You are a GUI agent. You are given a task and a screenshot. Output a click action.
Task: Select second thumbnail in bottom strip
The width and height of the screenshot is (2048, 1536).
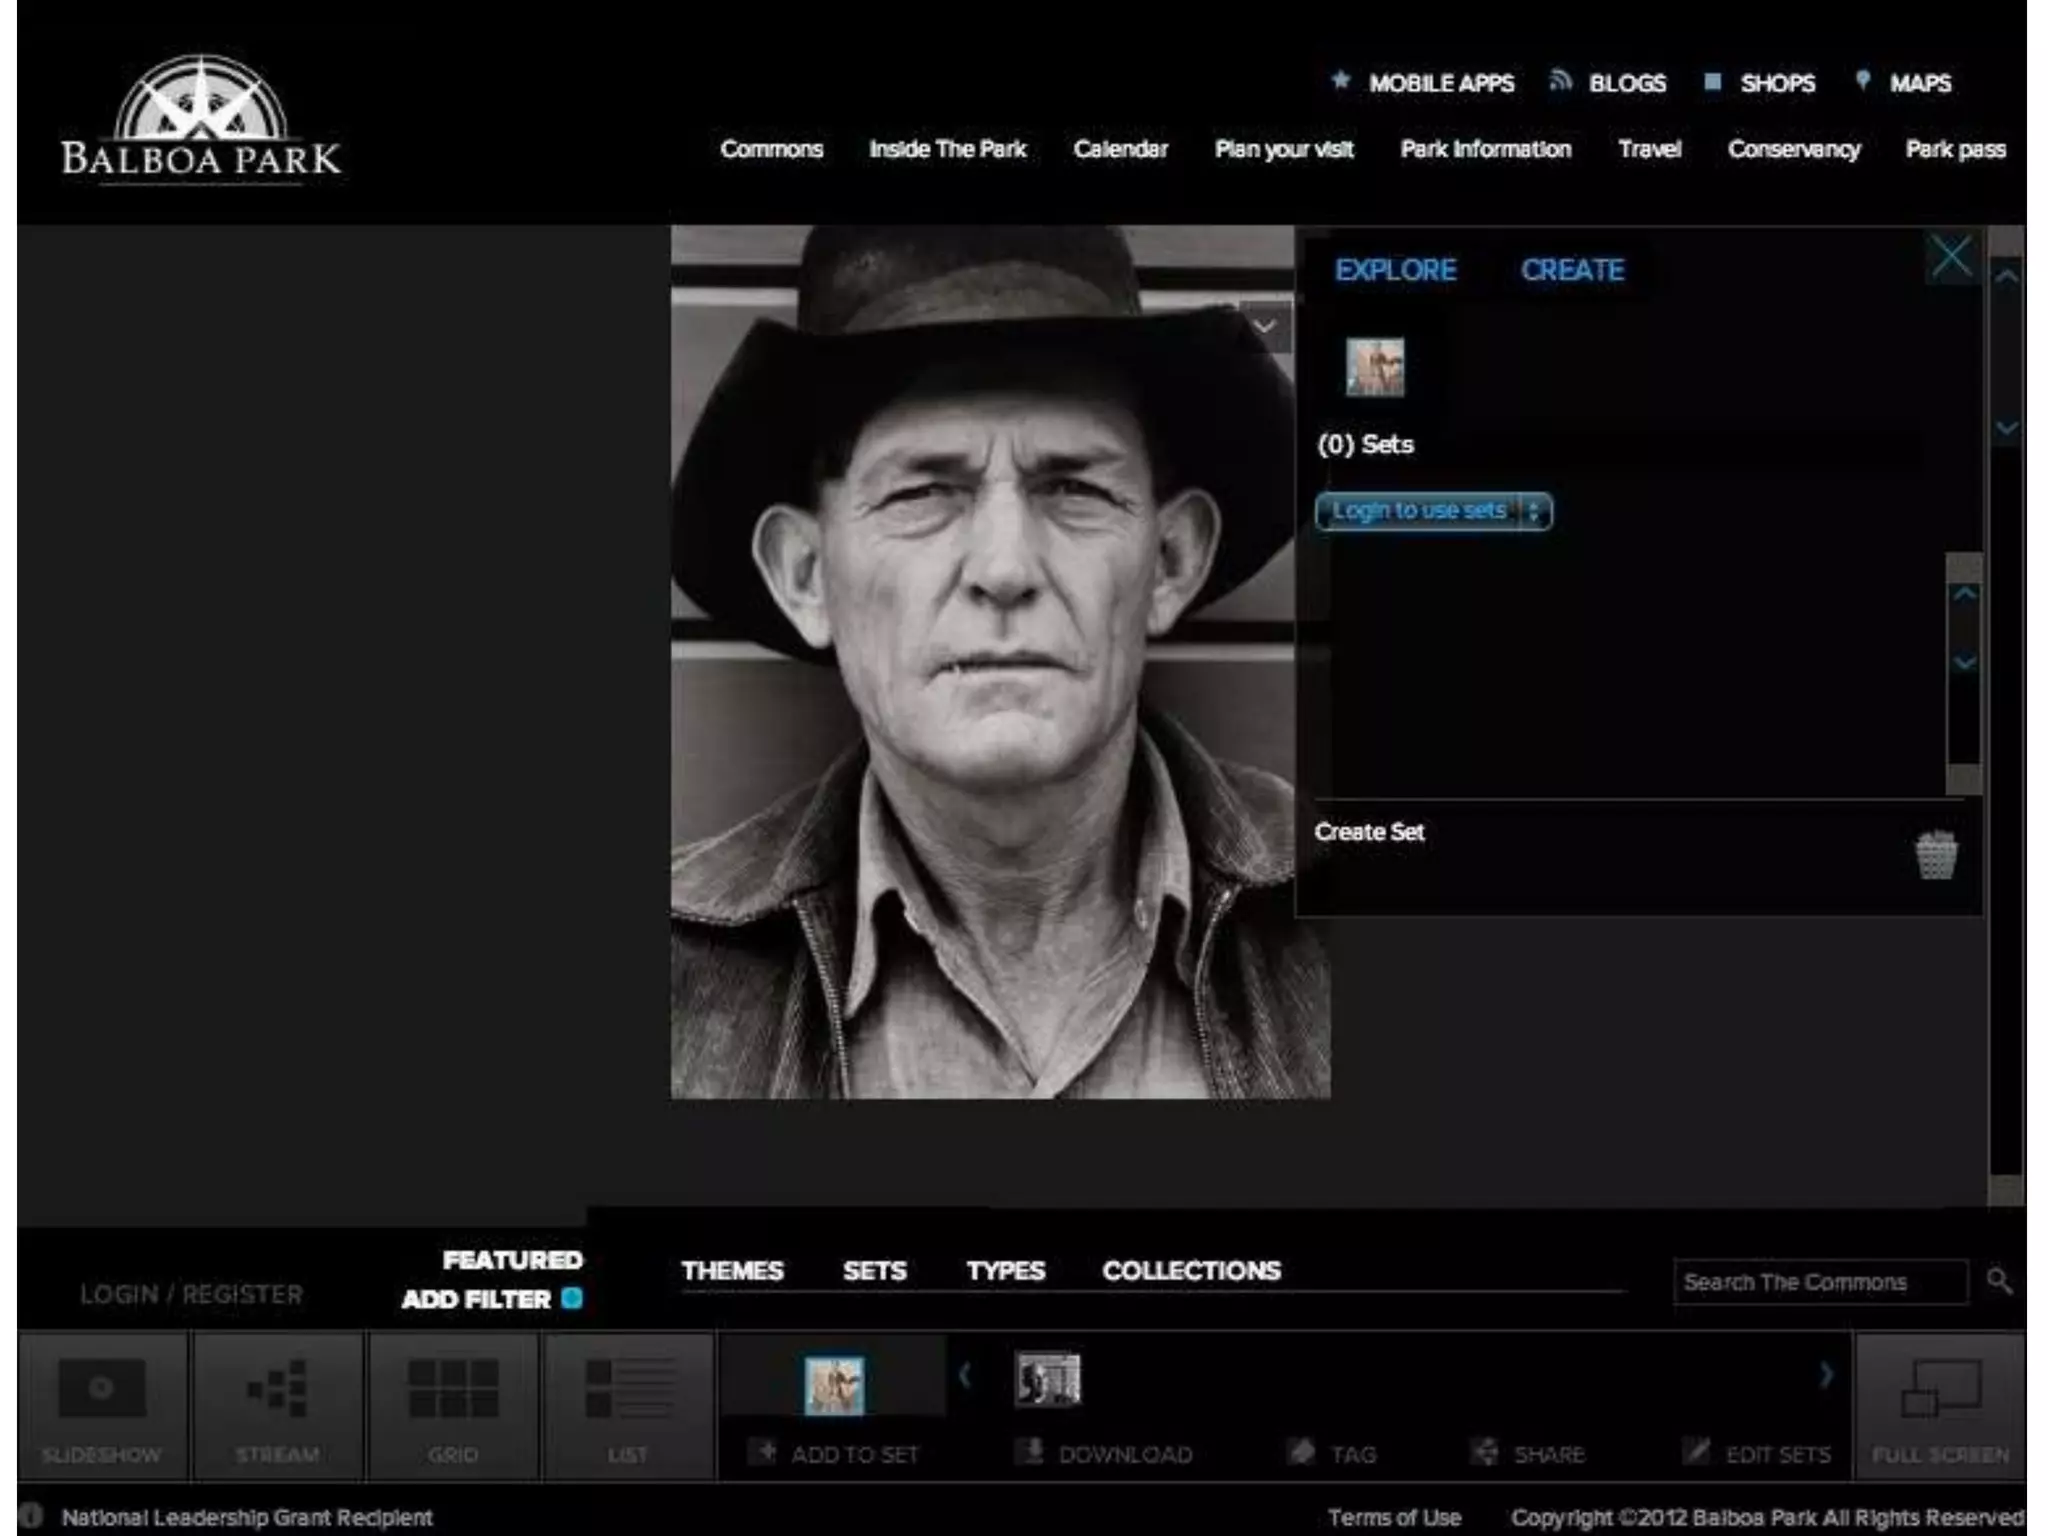coord(1047,1380)
